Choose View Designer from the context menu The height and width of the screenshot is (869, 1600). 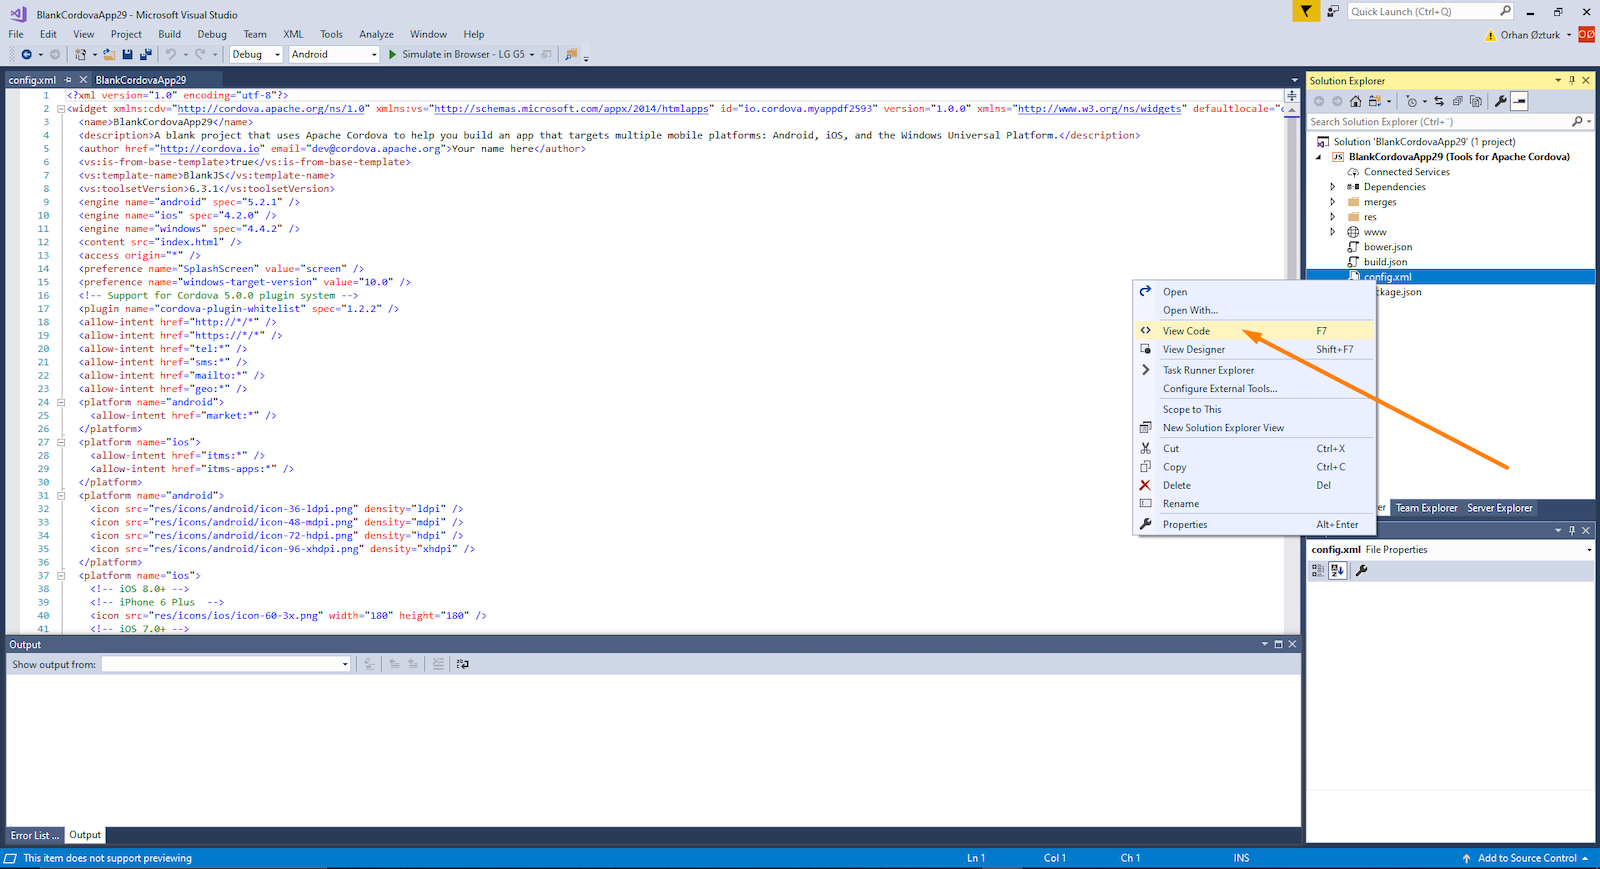pyautogui.click(x=1254, y=350)
